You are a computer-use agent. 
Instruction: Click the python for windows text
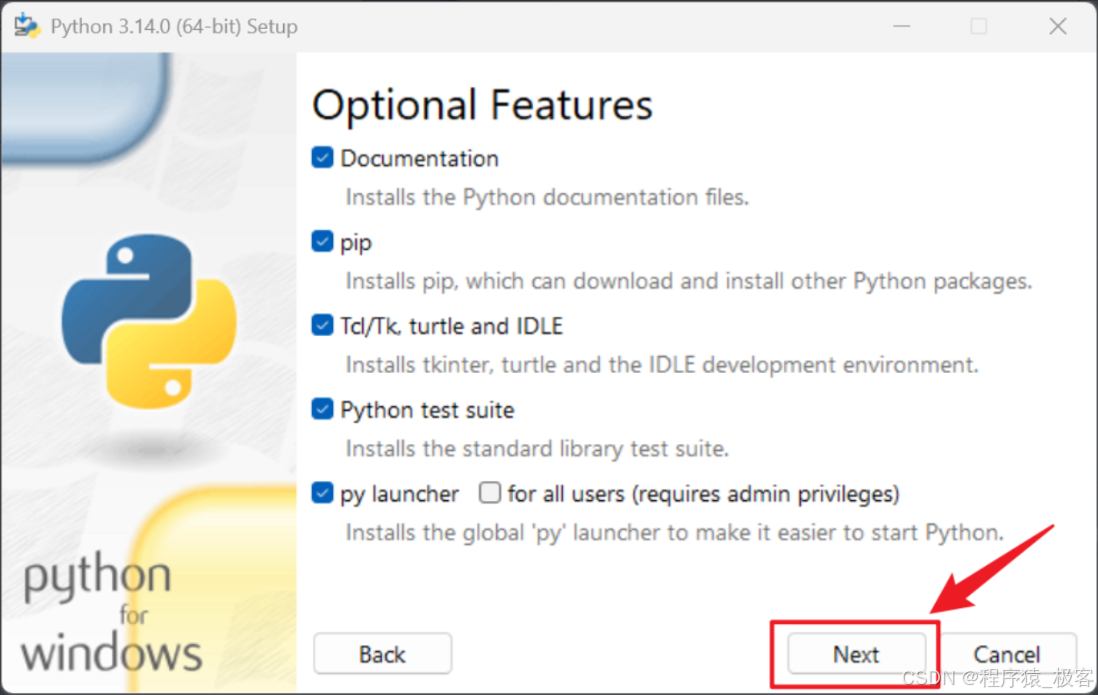click(112, 613)
